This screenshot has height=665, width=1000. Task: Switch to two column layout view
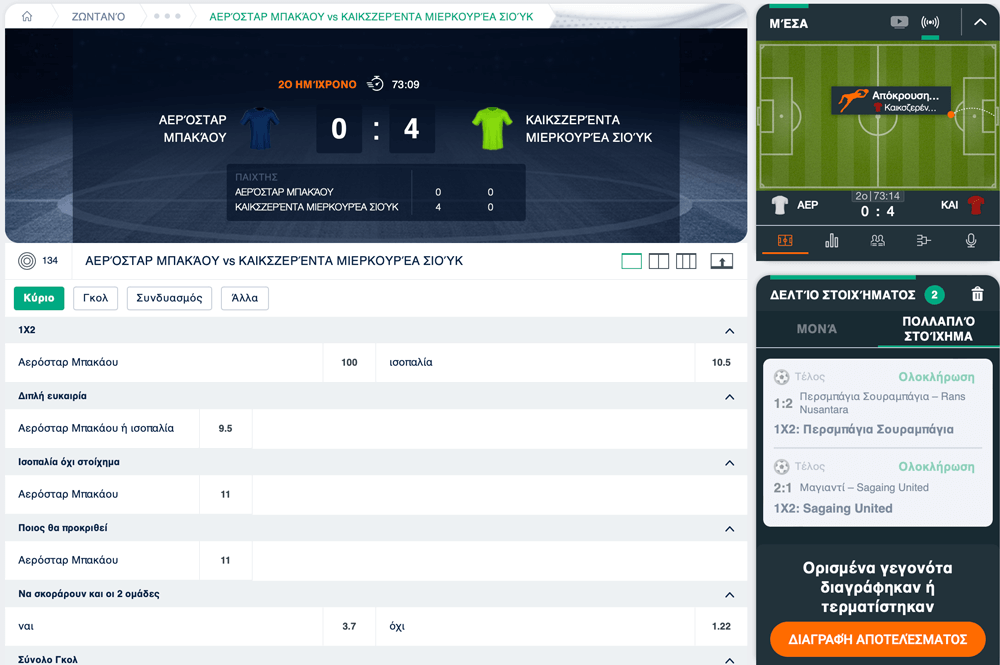(x=659, y=261)
